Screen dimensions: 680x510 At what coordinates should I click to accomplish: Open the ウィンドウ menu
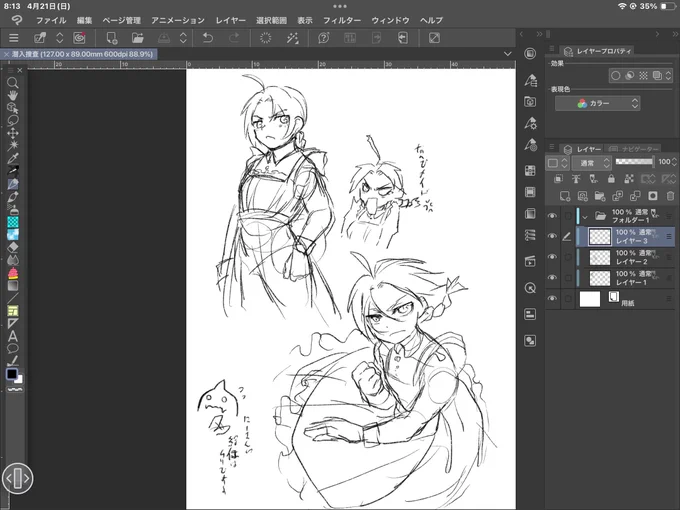pyautogui.click(x=390, y=20)
